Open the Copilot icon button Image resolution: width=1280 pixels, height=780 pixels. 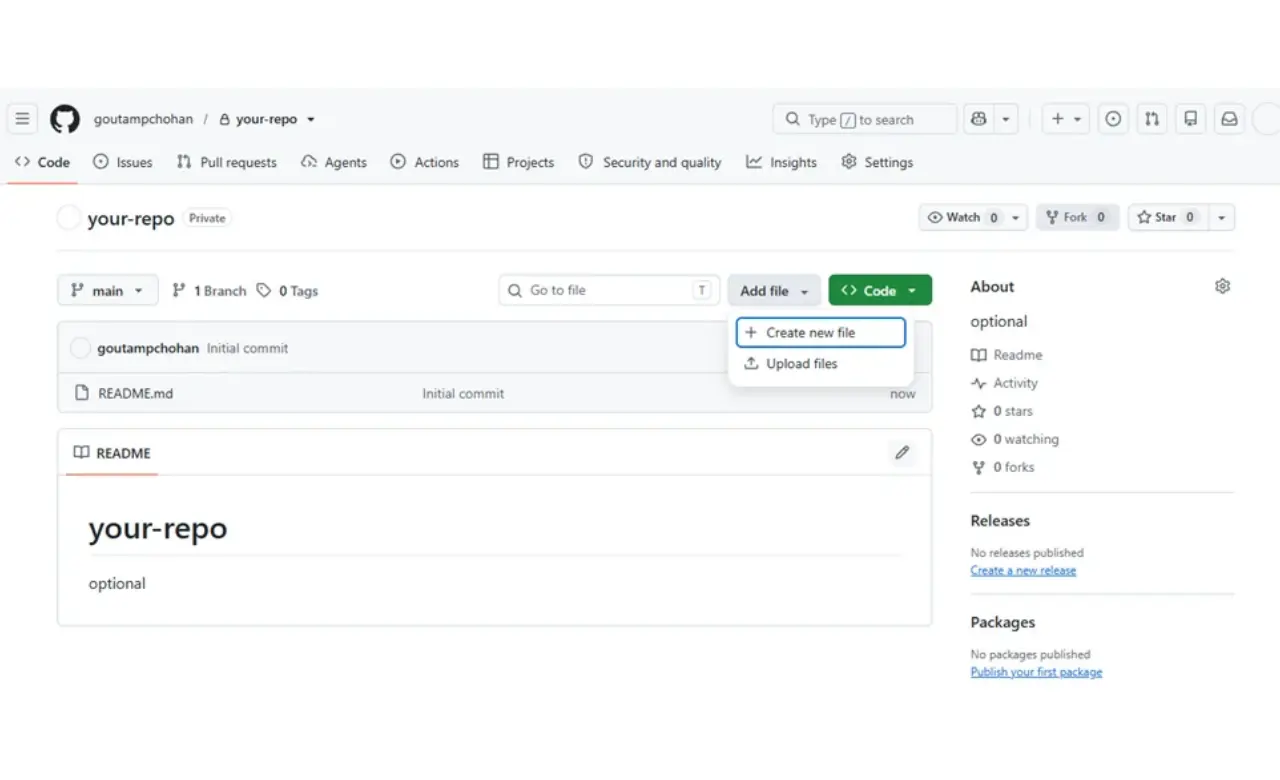tap(979, 119)
